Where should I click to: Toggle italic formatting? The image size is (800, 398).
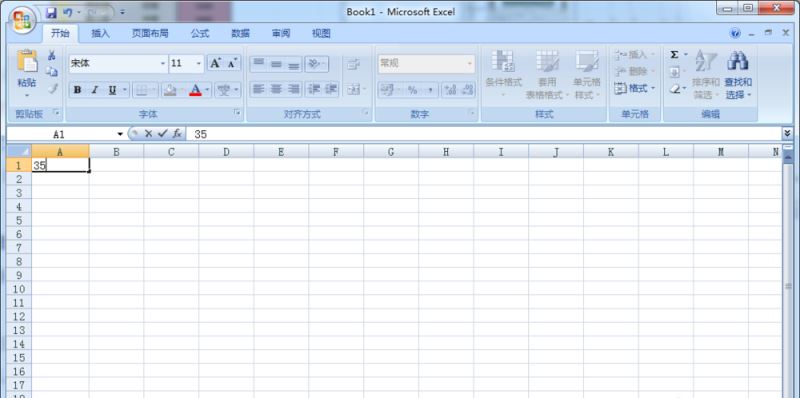tap(94, 90)
